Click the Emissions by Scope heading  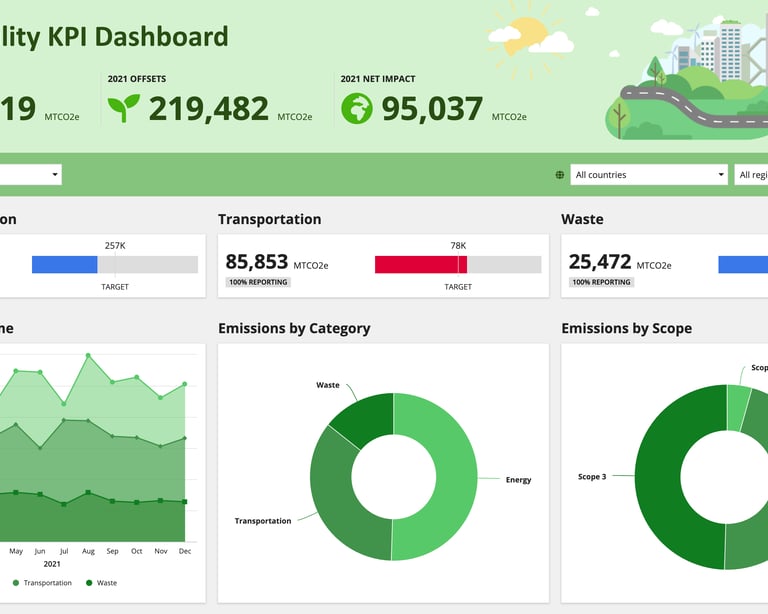pyautogui.click(x=627, y=329)
